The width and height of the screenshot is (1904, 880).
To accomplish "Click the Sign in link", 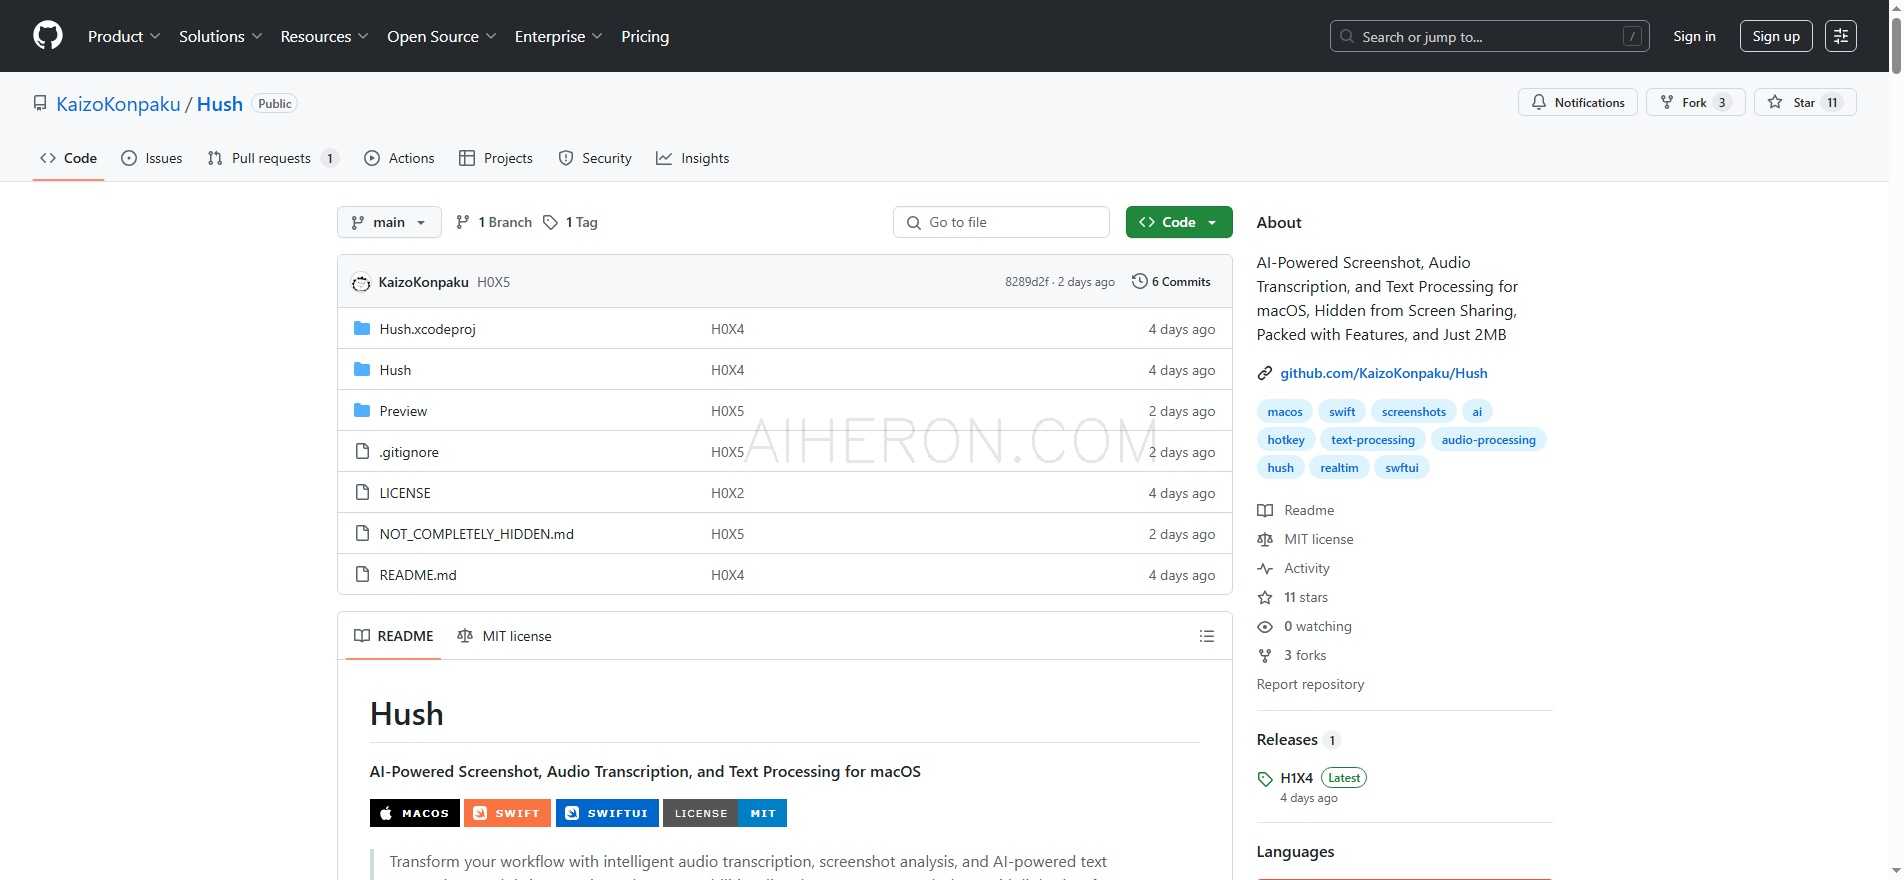I will tap(1694, 36).
